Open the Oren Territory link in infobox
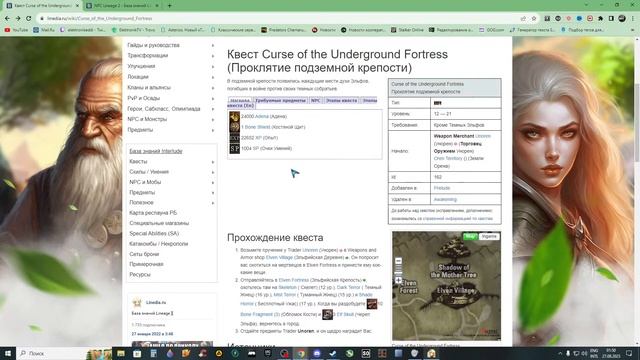This screenshot has width=640, height=360. point(448,158)
